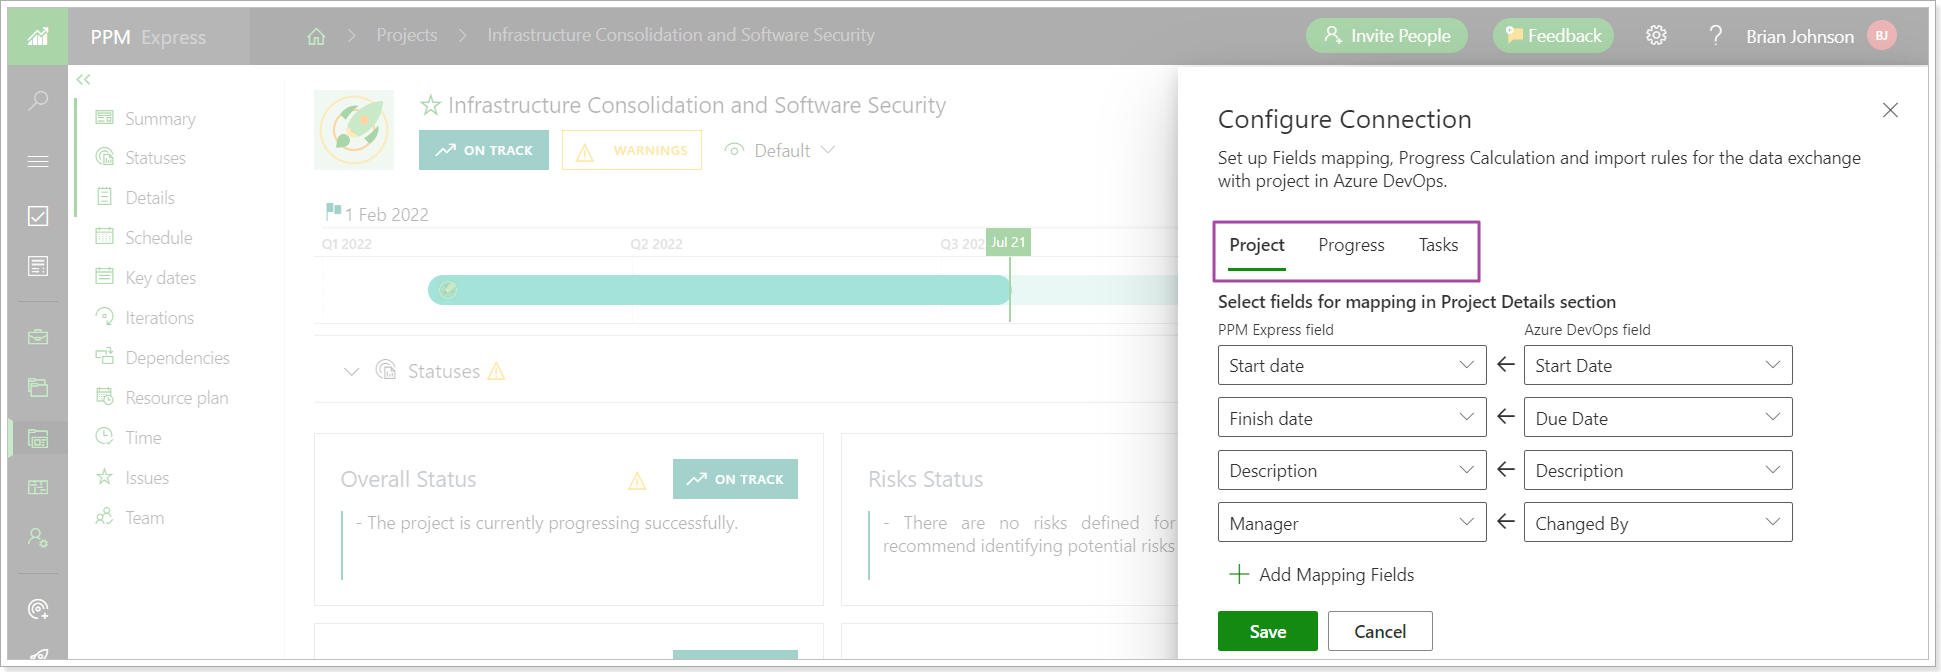Click the BJ user avatar

[1882, 36]
